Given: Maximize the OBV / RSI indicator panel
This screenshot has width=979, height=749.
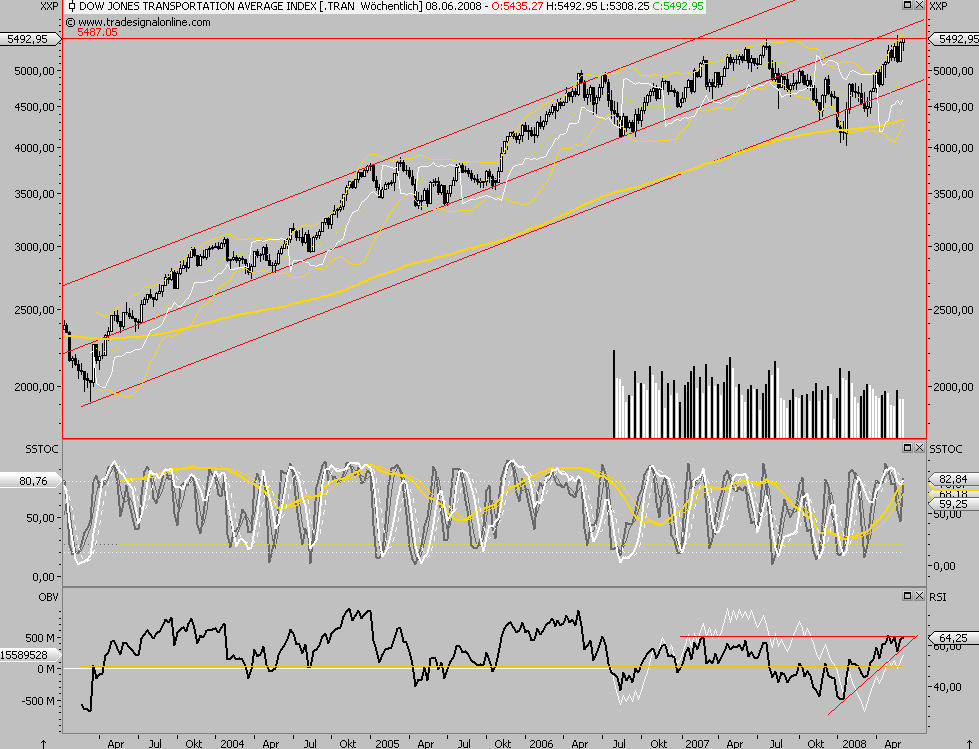Looking at the screenshot, I should click(908, 595).
